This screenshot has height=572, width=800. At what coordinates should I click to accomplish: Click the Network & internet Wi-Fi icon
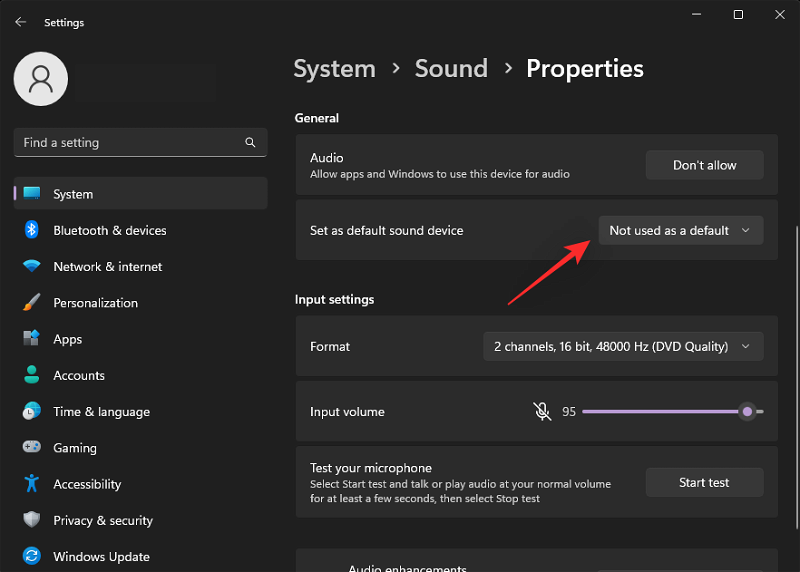pyautogui.click(x=32, y=267)
